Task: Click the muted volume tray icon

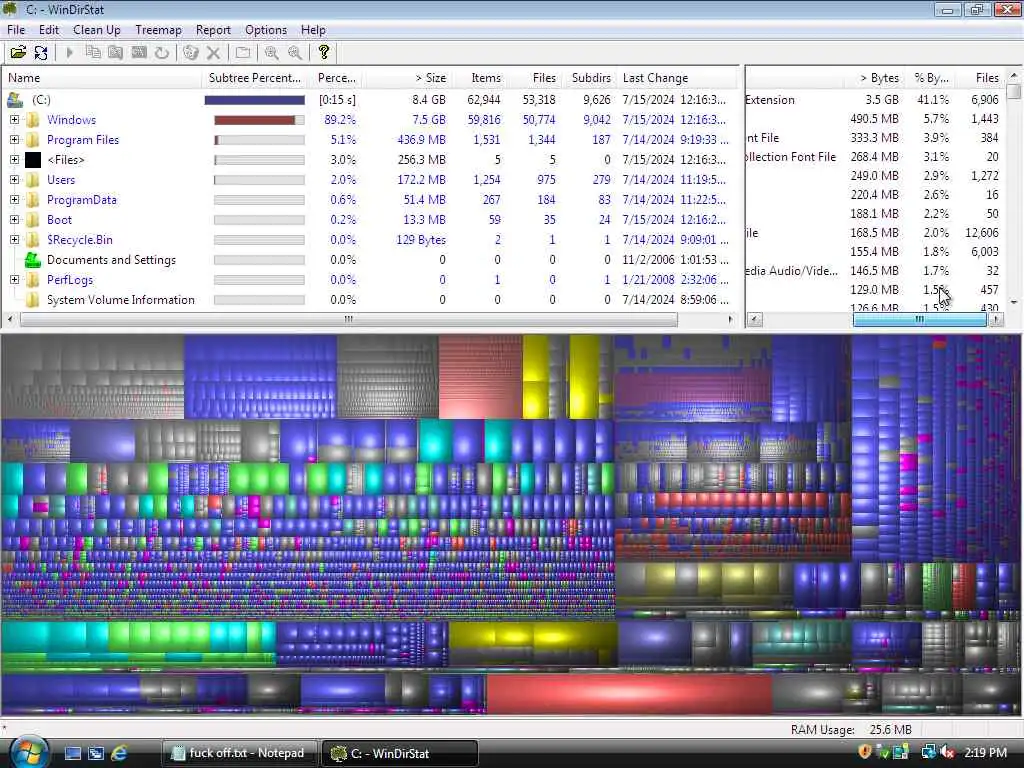Action: pyautogui.click(x=946, y=752)
